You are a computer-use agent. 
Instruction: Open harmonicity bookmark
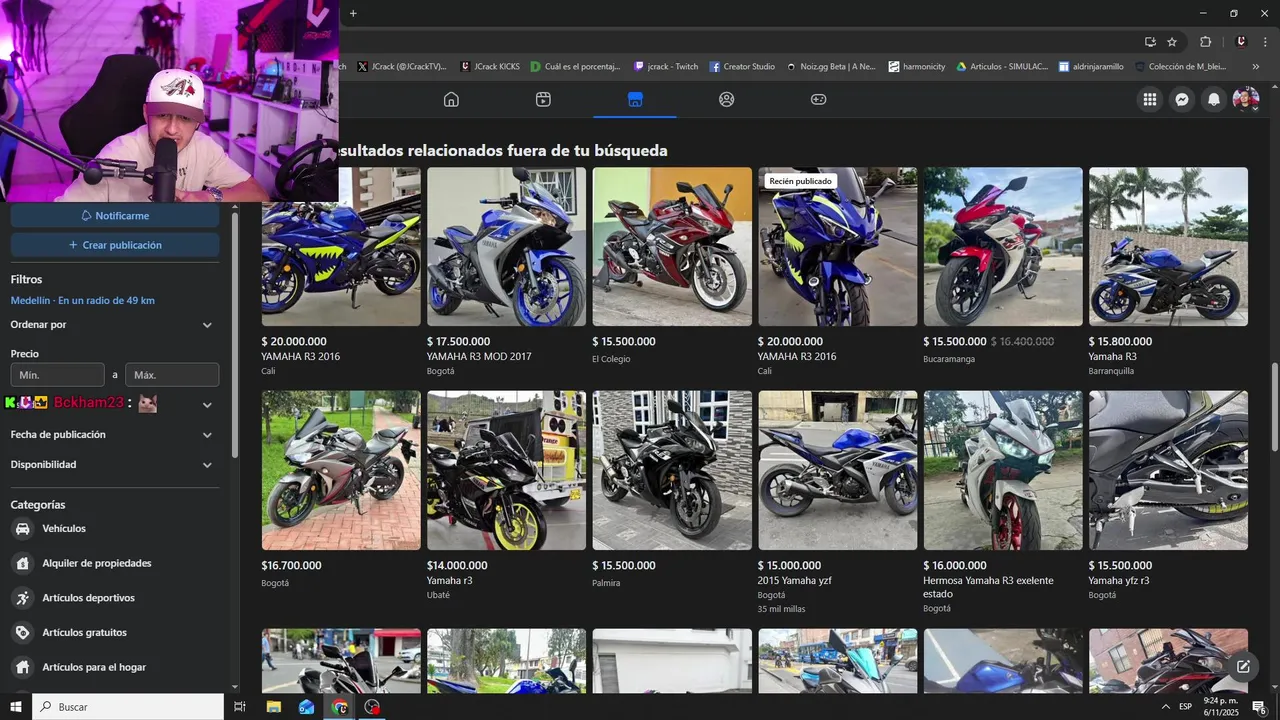[x=916, y=67]
